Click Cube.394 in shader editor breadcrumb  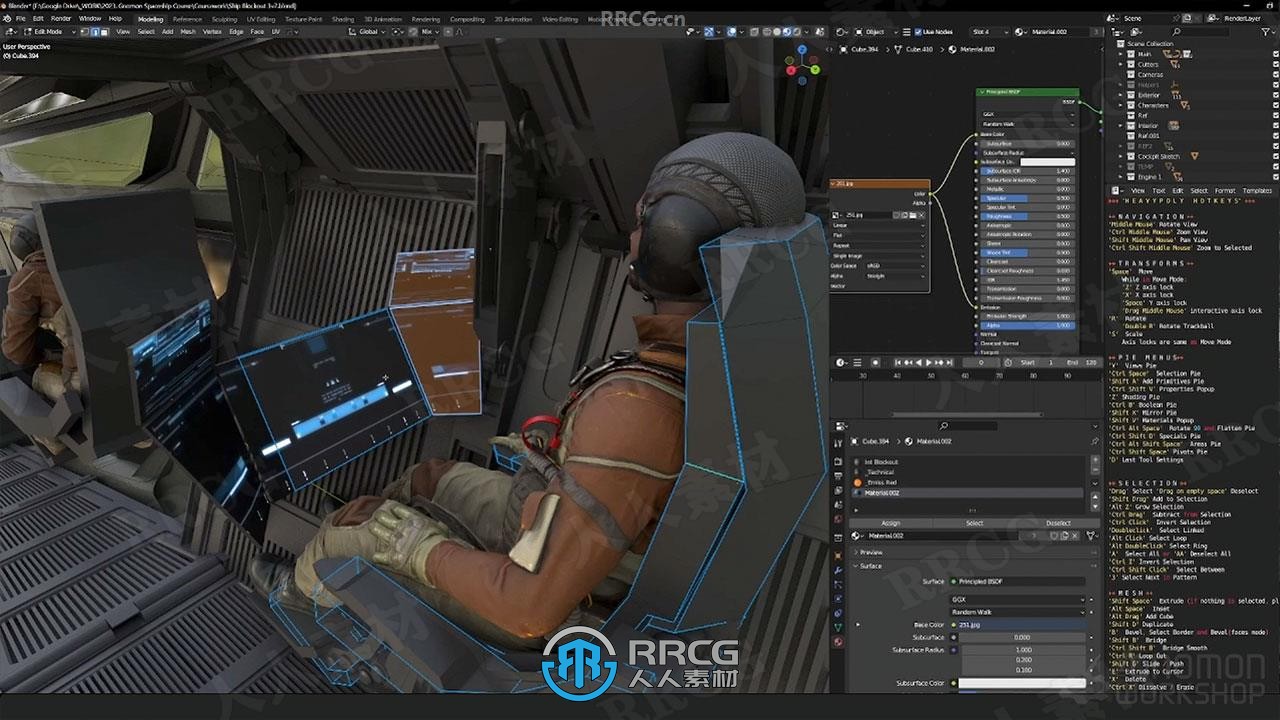tap(865, 49)
